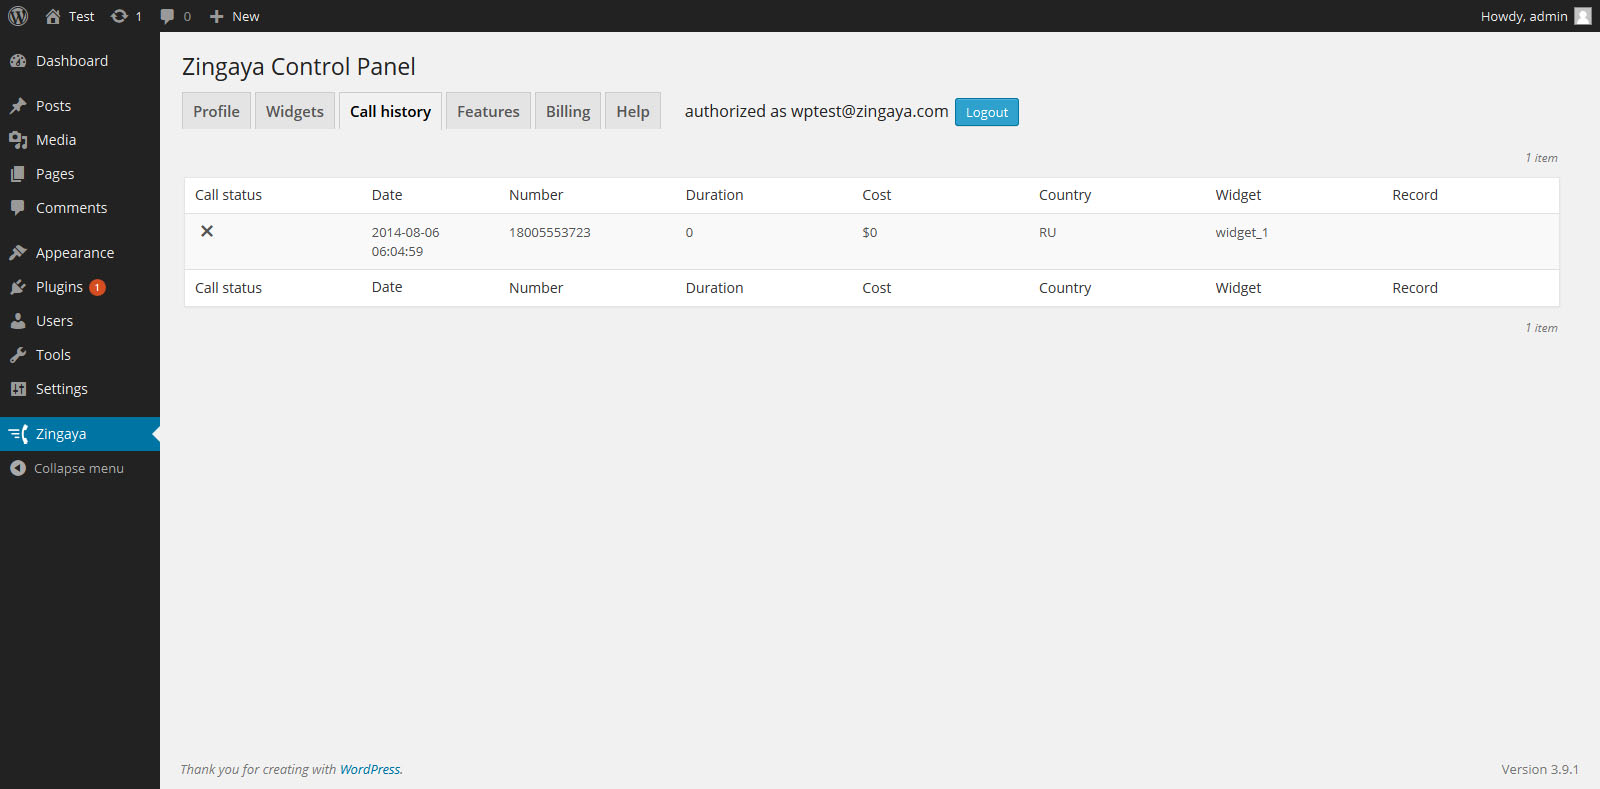Open the Posts menu label
Screen dimensions: 1600x789
[53, 106]
